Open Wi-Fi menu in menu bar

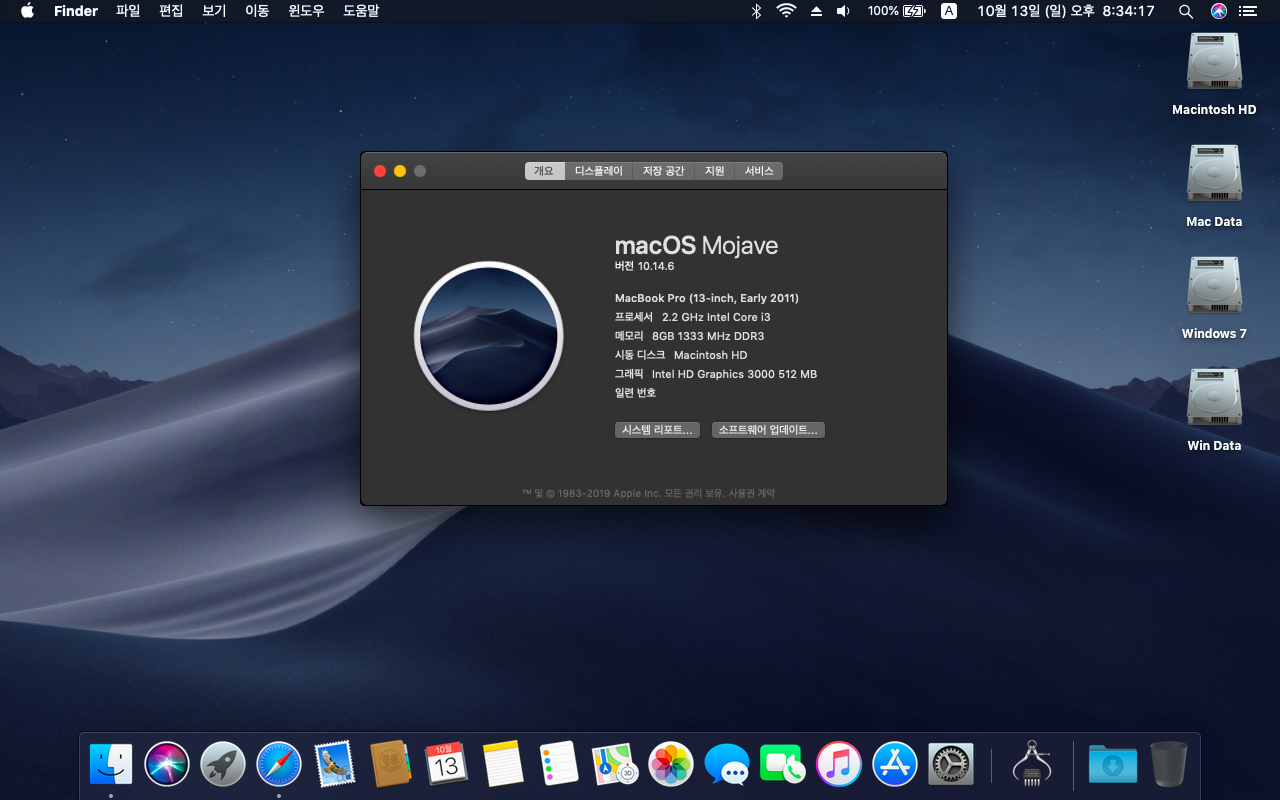(x=786, y=11)
